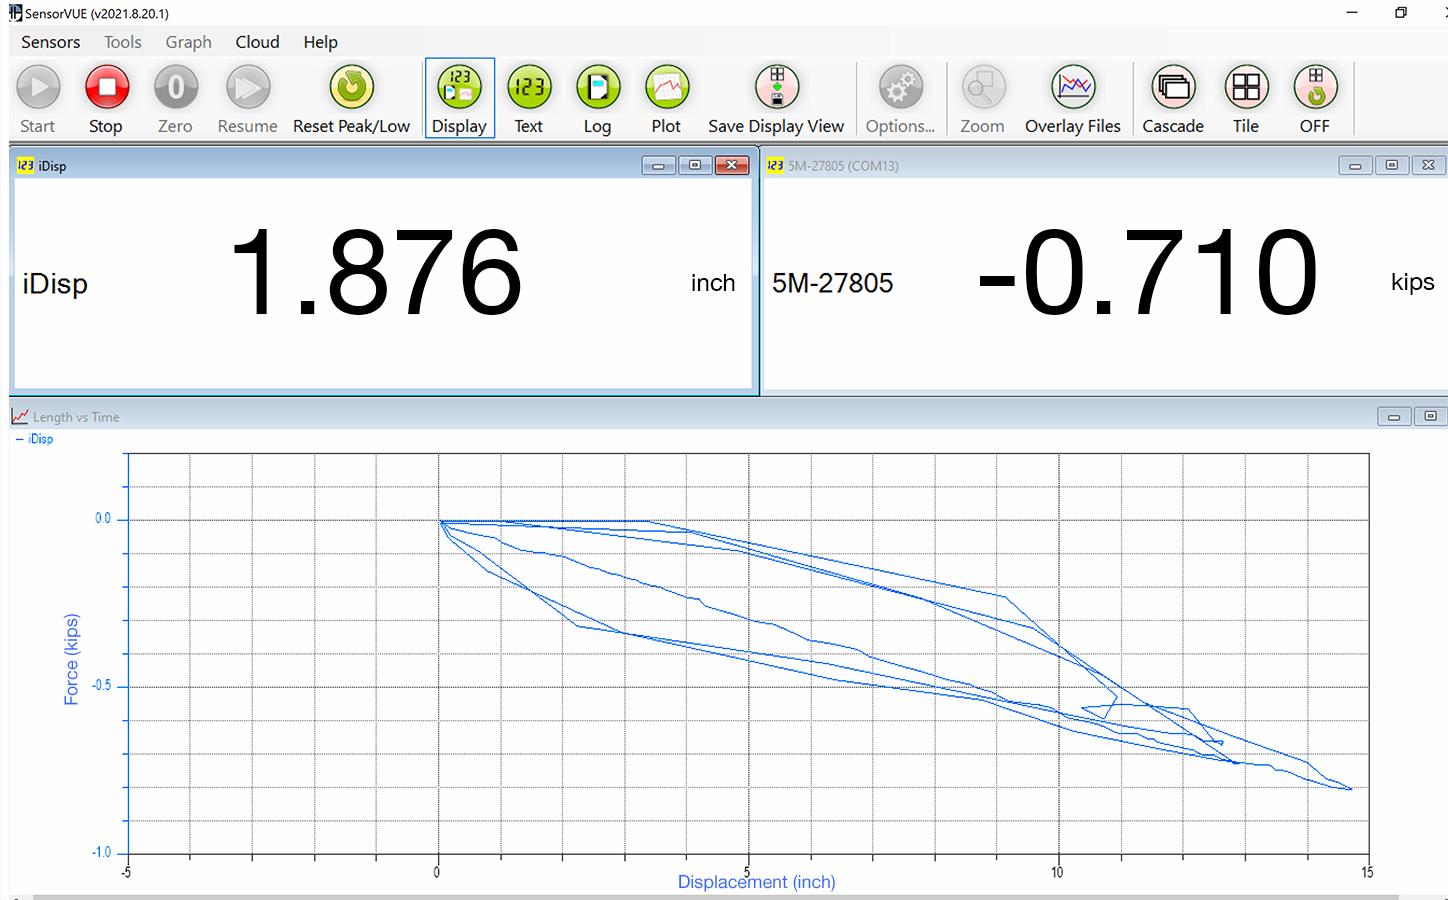Open the Help menu
The width and height of the screenshot is (1448, 900).
[320, 42]
